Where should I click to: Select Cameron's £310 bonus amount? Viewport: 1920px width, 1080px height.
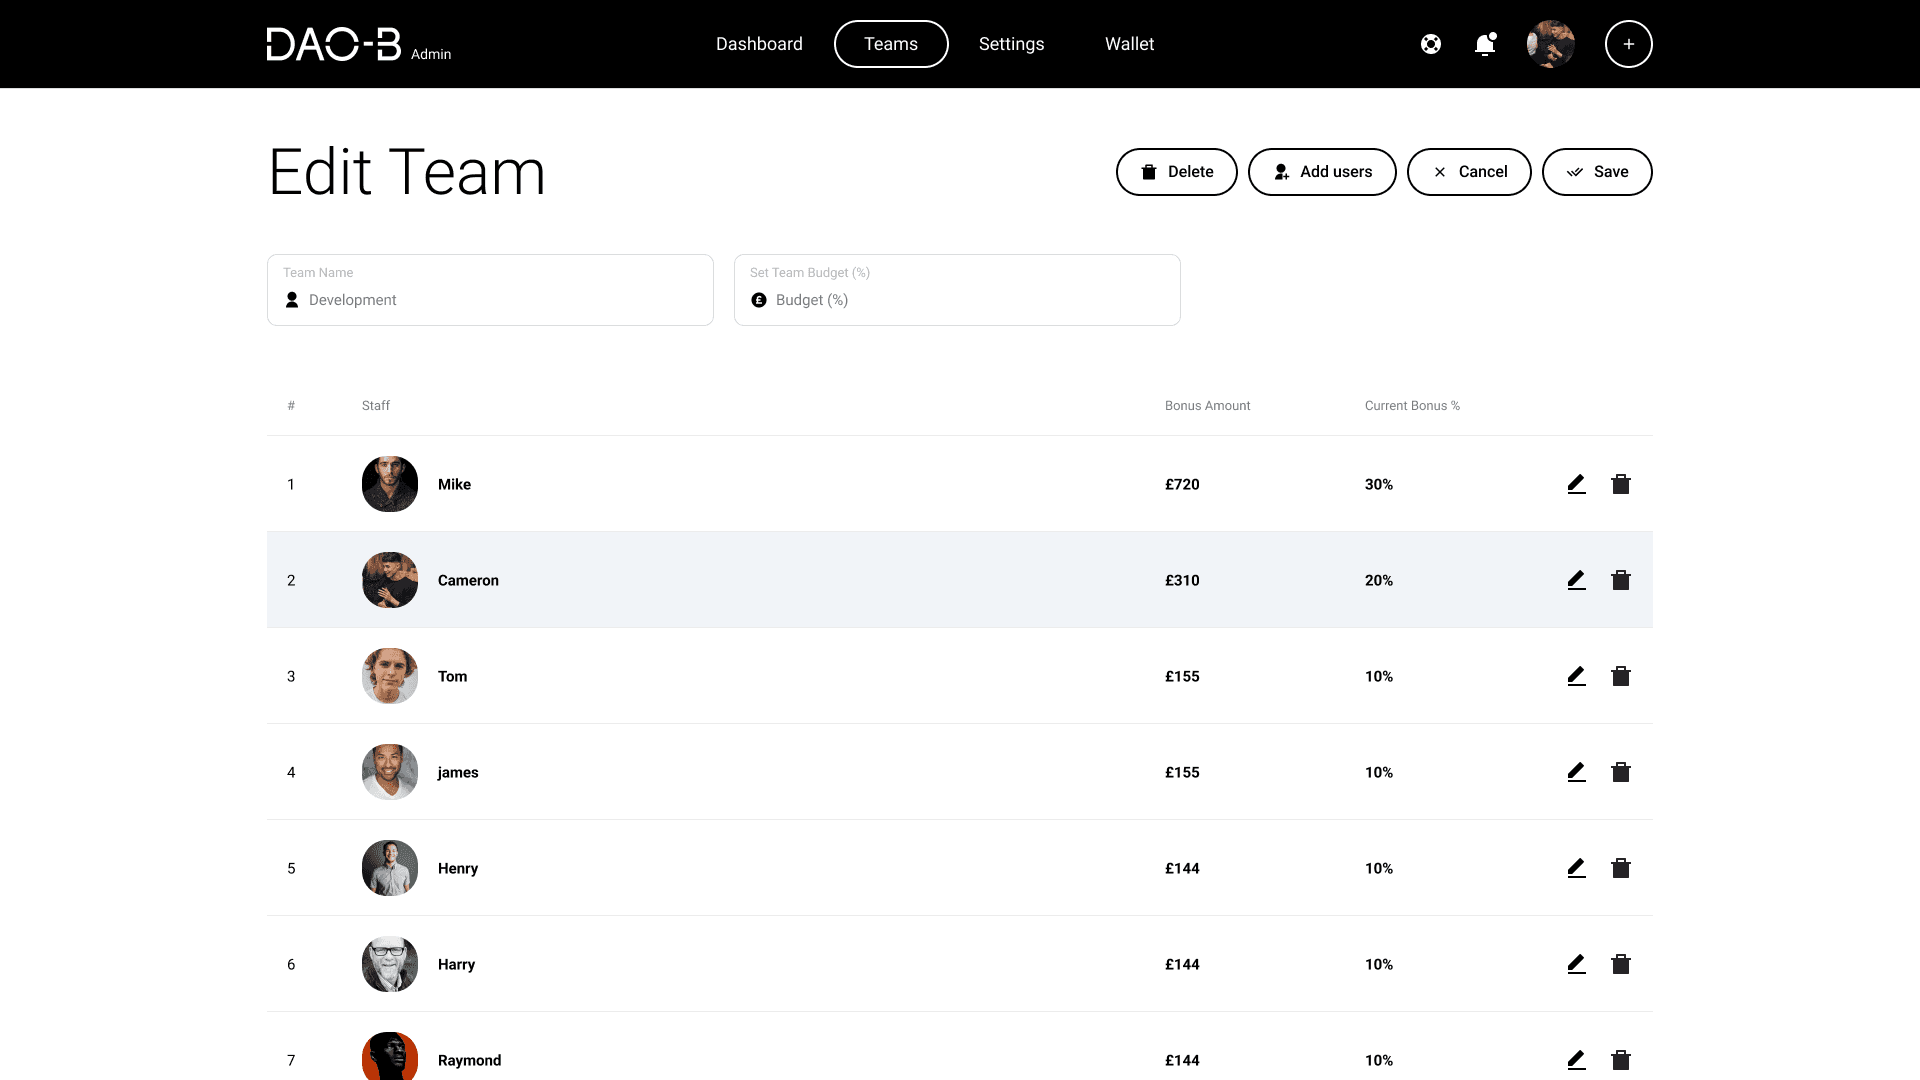(1182, 580)
